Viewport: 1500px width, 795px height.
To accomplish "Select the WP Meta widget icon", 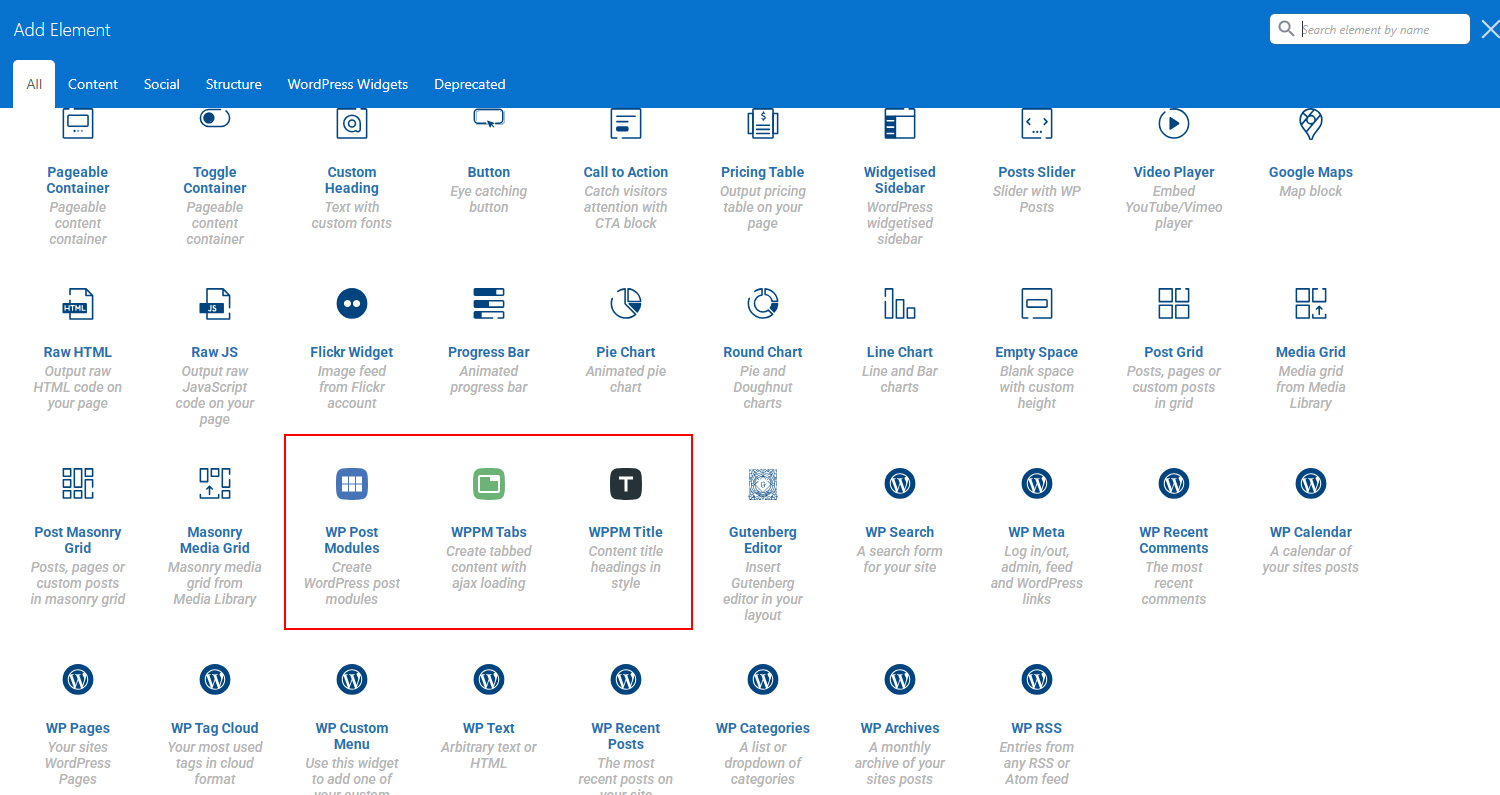I will click(1037, 484).
